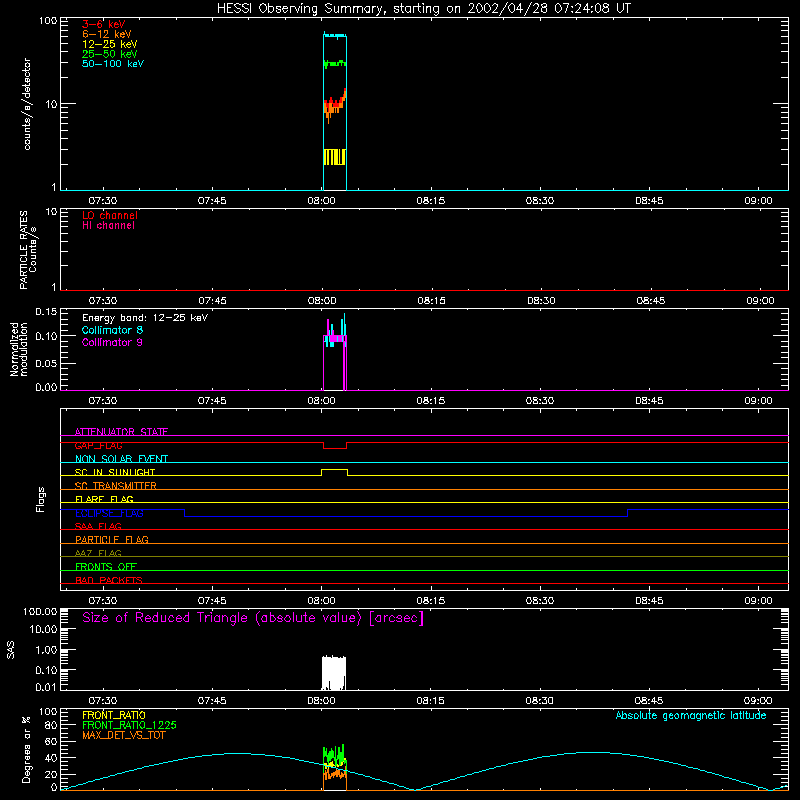Viewport: 800px width, 800px height.
Task: Click the BAD_PACKETS flag label
Action: click(x=109, y=580)
